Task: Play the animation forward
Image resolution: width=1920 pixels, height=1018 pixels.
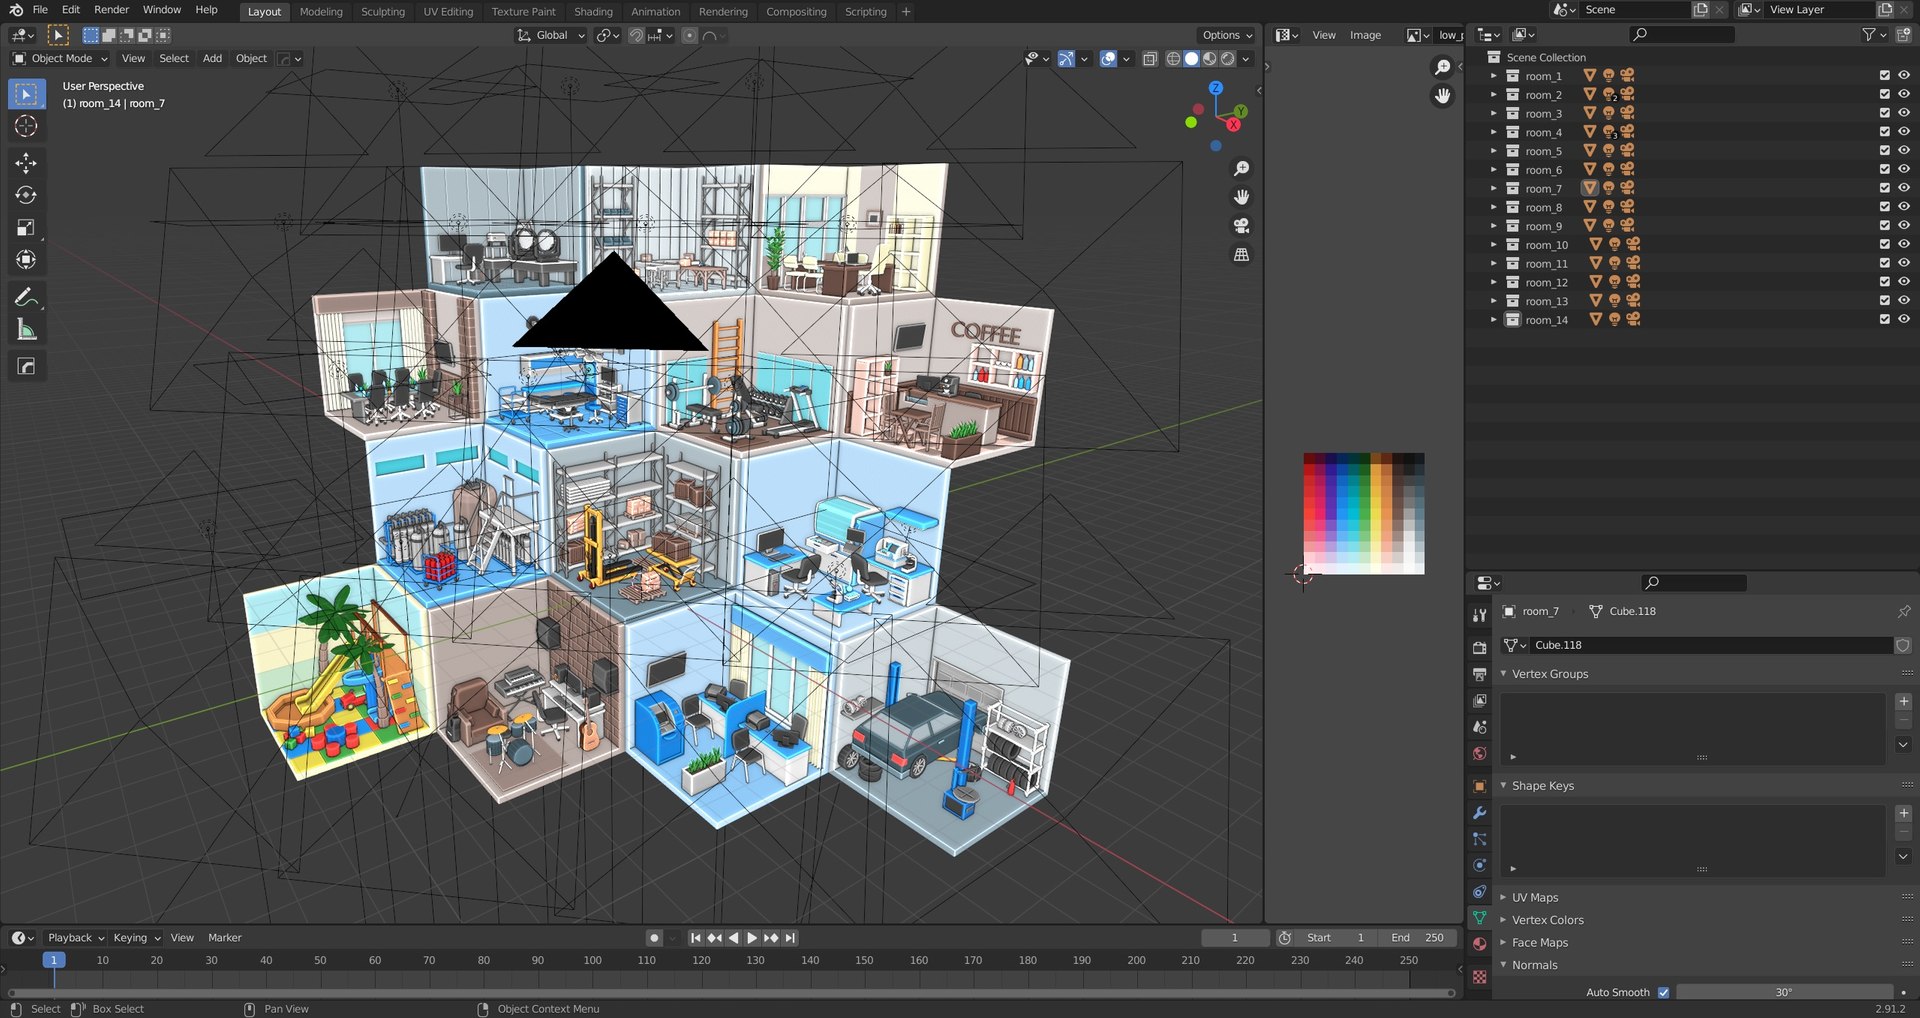Action: (x=752, y=938)
